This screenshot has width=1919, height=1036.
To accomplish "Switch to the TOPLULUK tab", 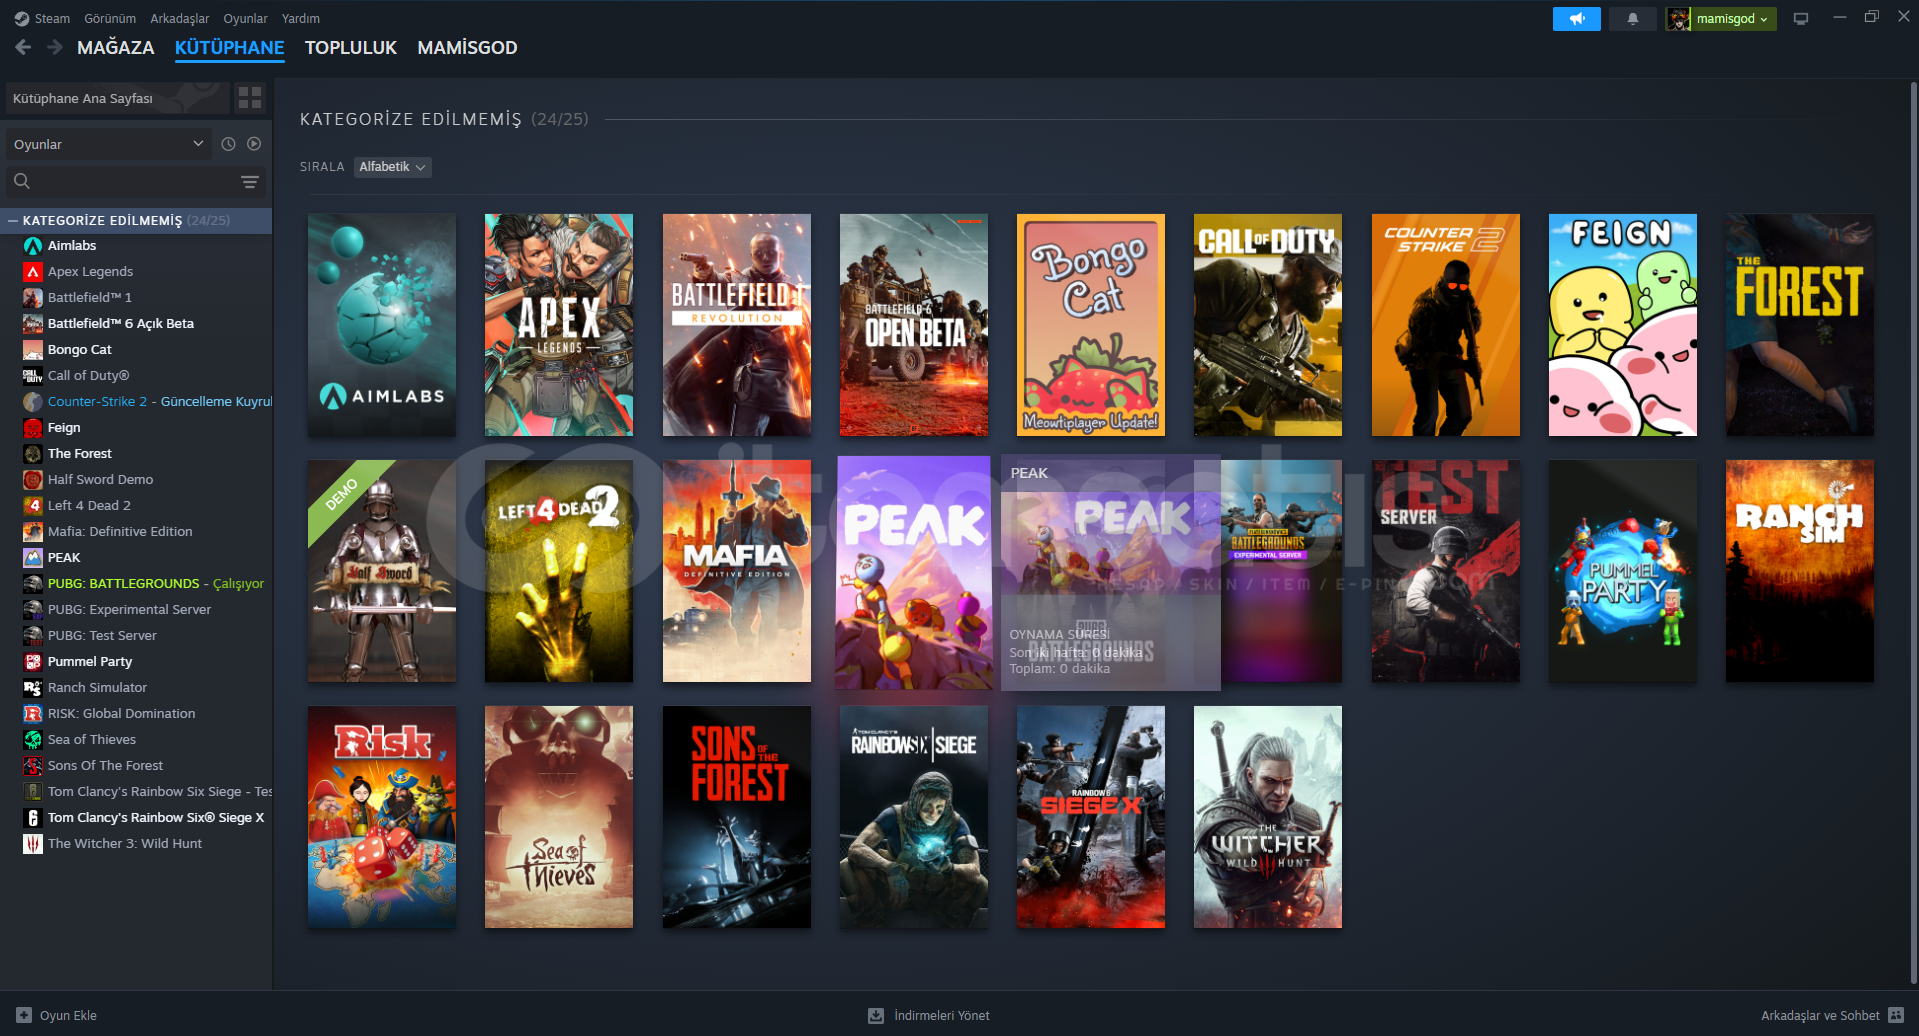I will point(351,48).
